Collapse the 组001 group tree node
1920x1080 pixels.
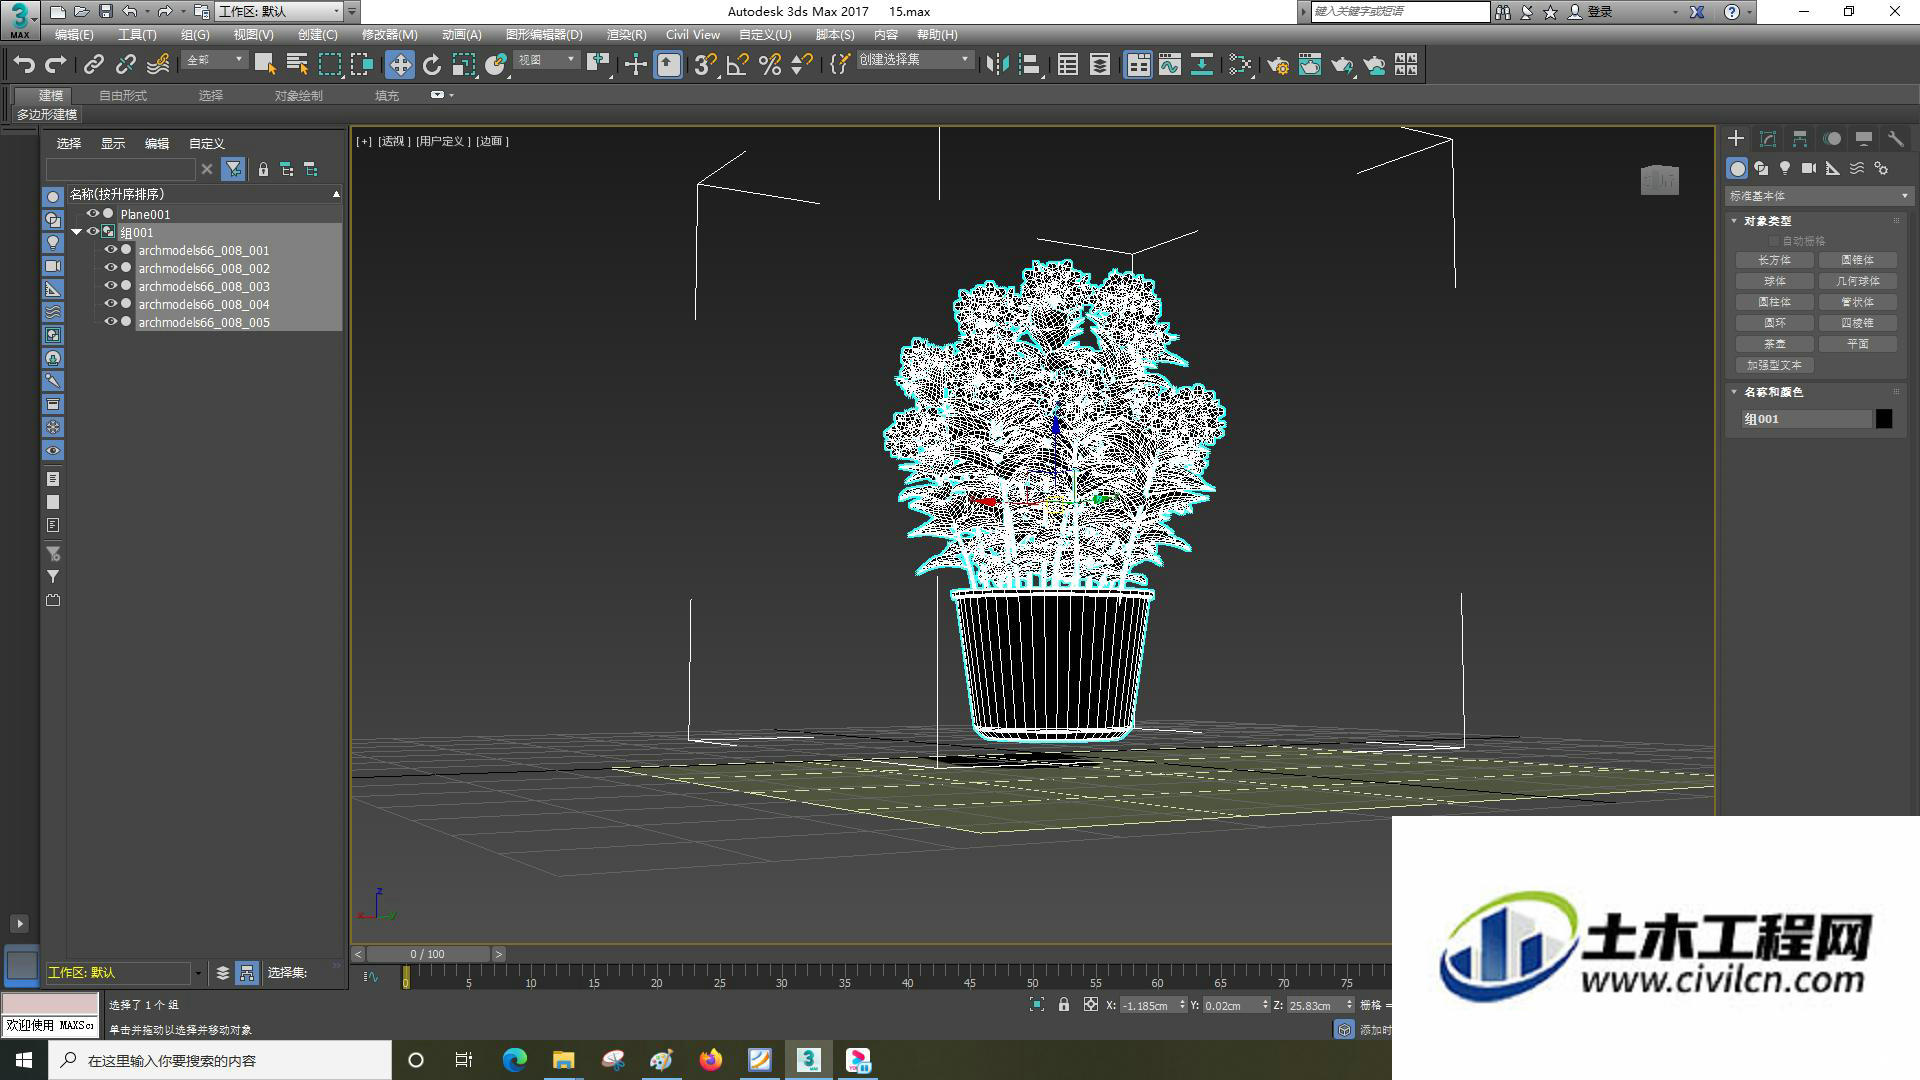(77, 232)
